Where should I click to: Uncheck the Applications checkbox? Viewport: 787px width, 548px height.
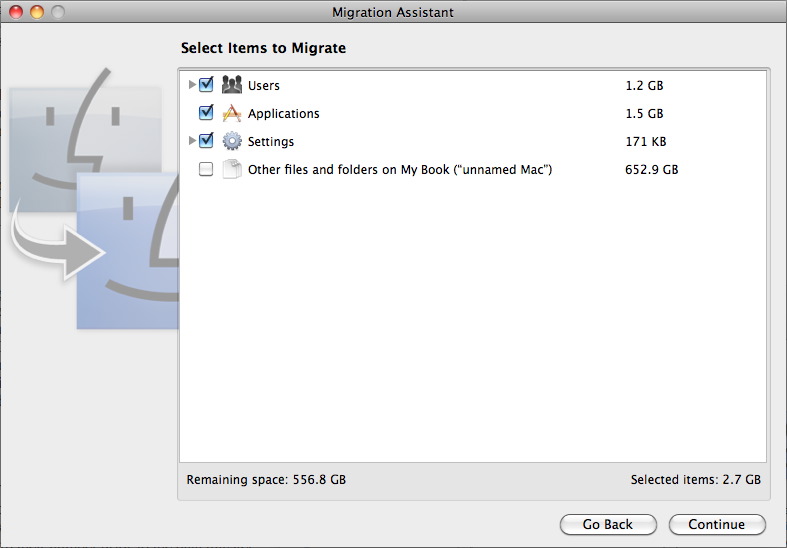tap(206, 113)
